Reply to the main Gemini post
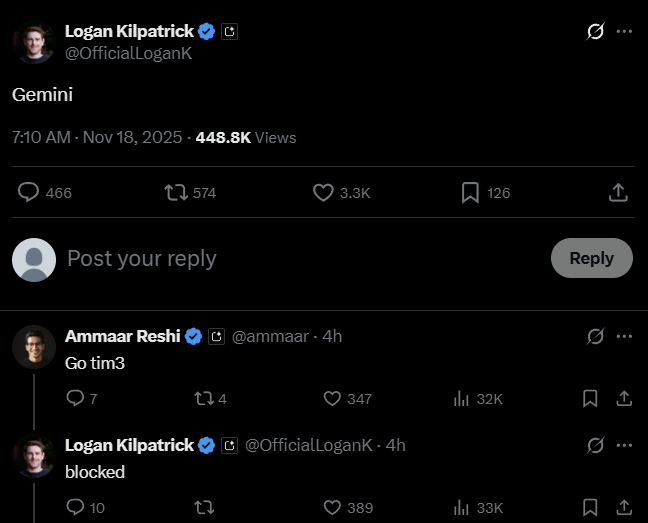 29,192
